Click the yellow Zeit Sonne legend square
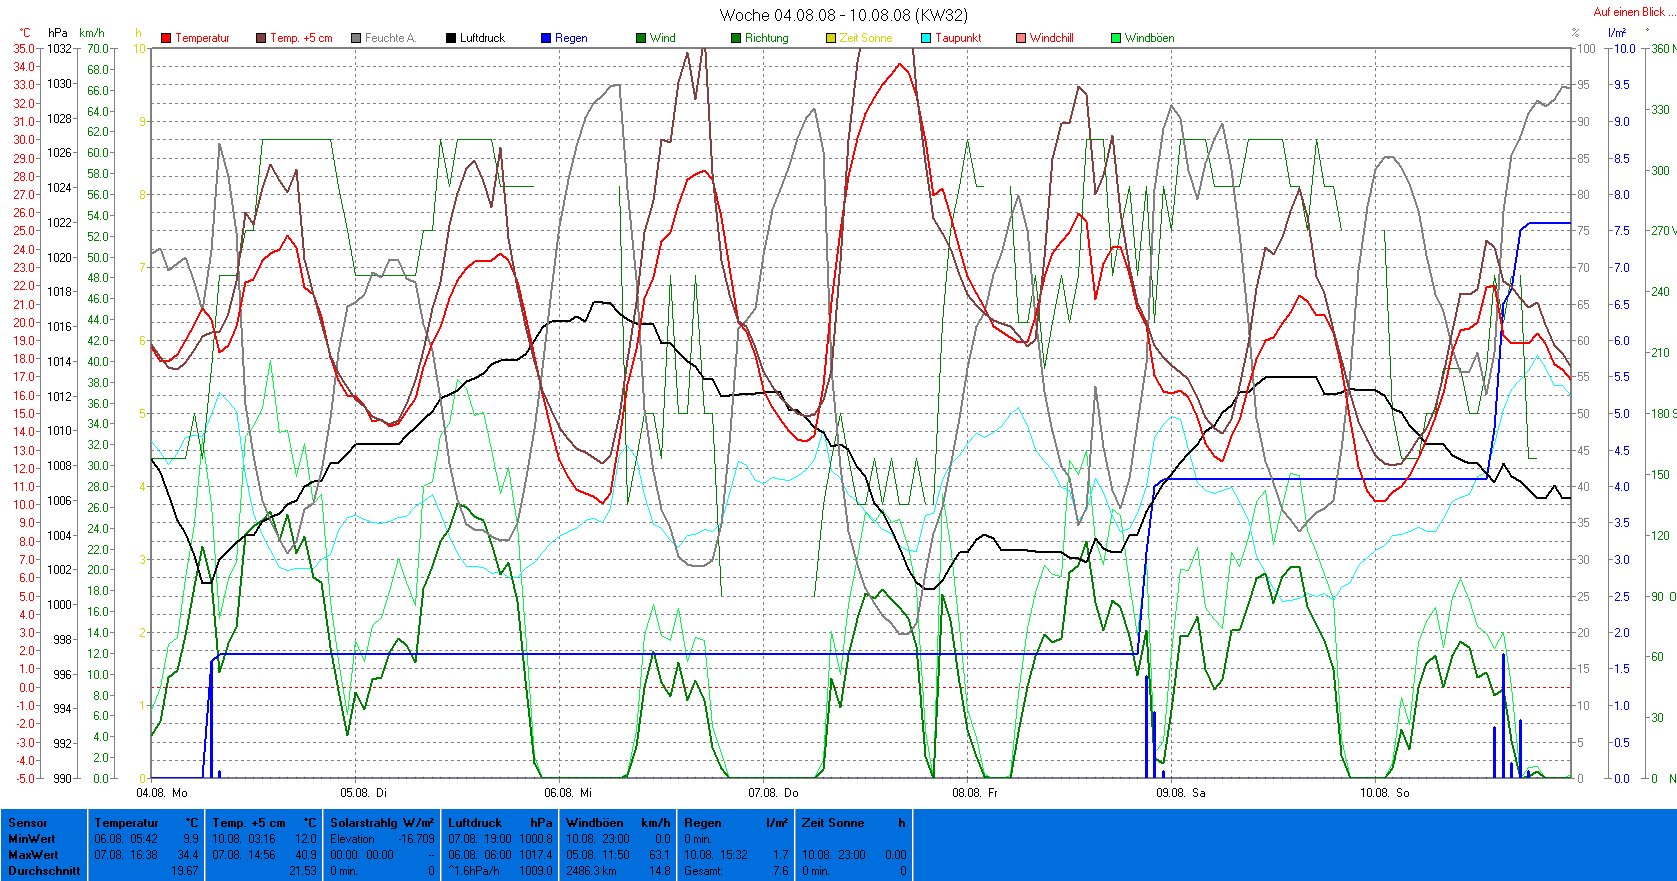This screenshot has height=881, width=1677. tap(831, 38)
